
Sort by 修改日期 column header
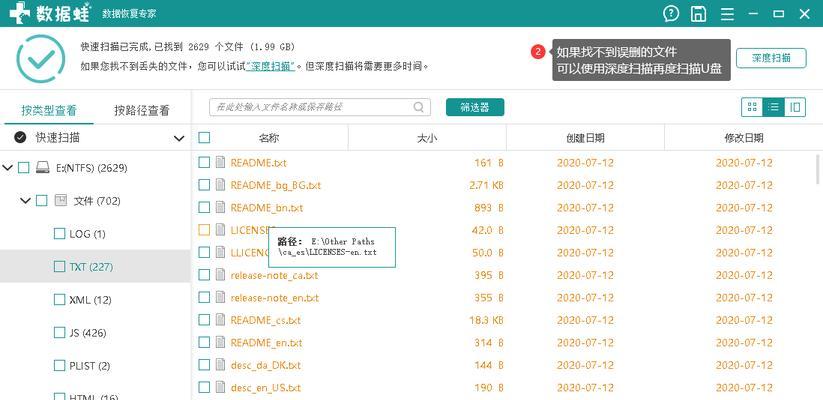pos(744,138)
